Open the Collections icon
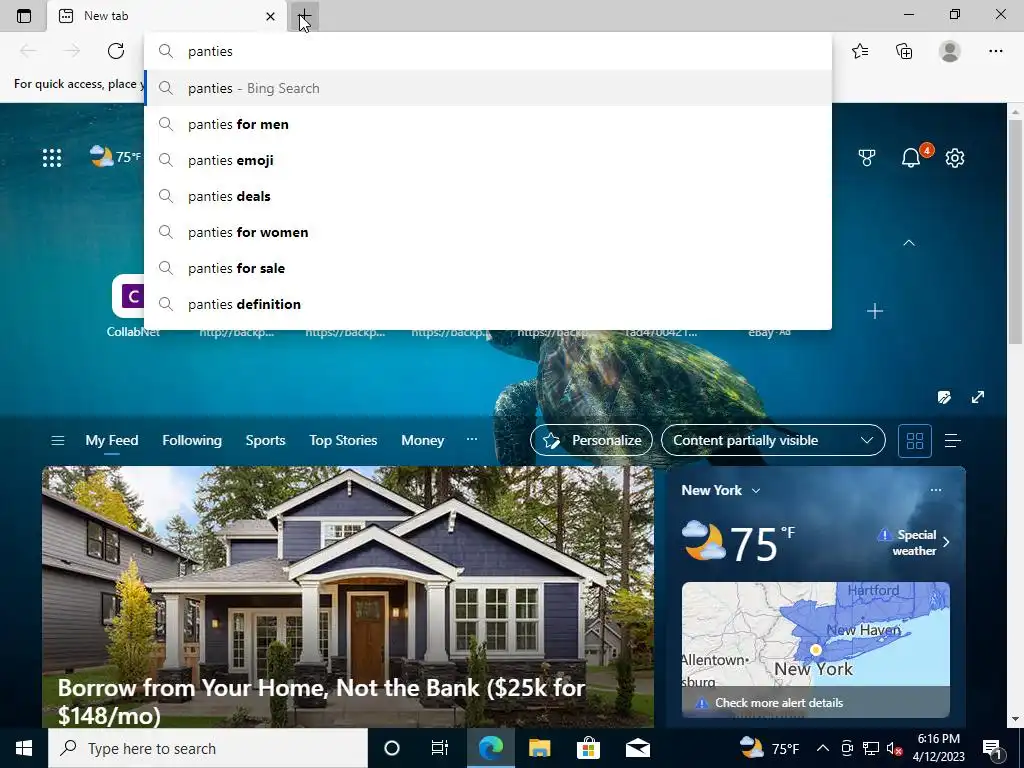Screen dimensions: 1024x768 904,51
